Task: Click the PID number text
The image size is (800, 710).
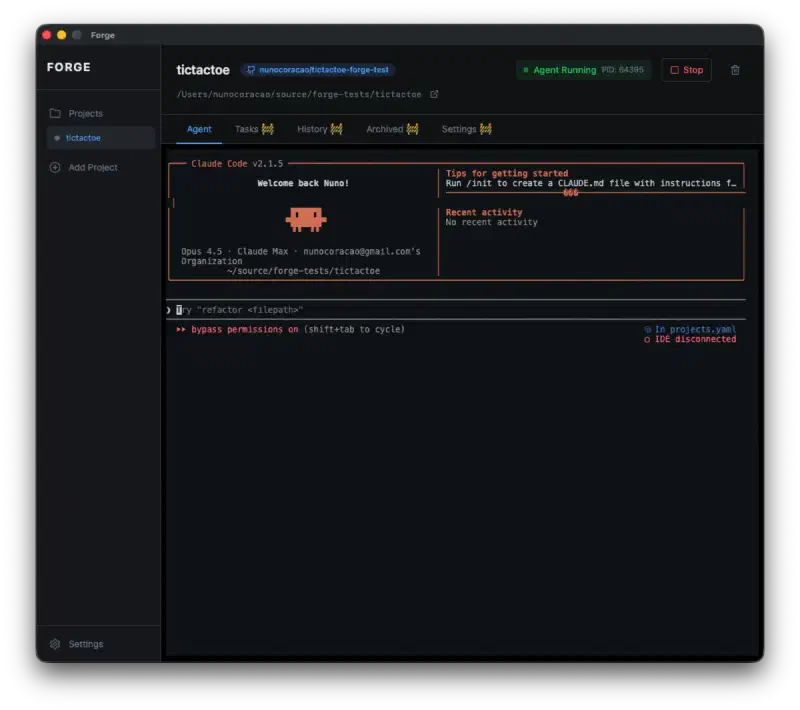Action: (x=622, y=70)
